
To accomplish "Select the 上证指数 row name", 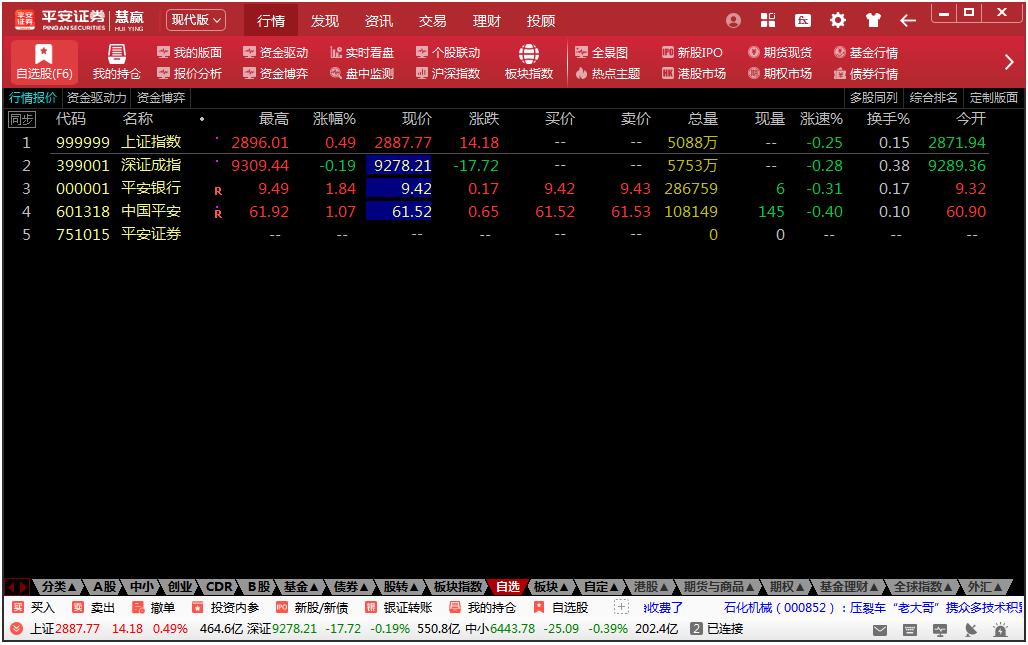I will tap(151, 142).
